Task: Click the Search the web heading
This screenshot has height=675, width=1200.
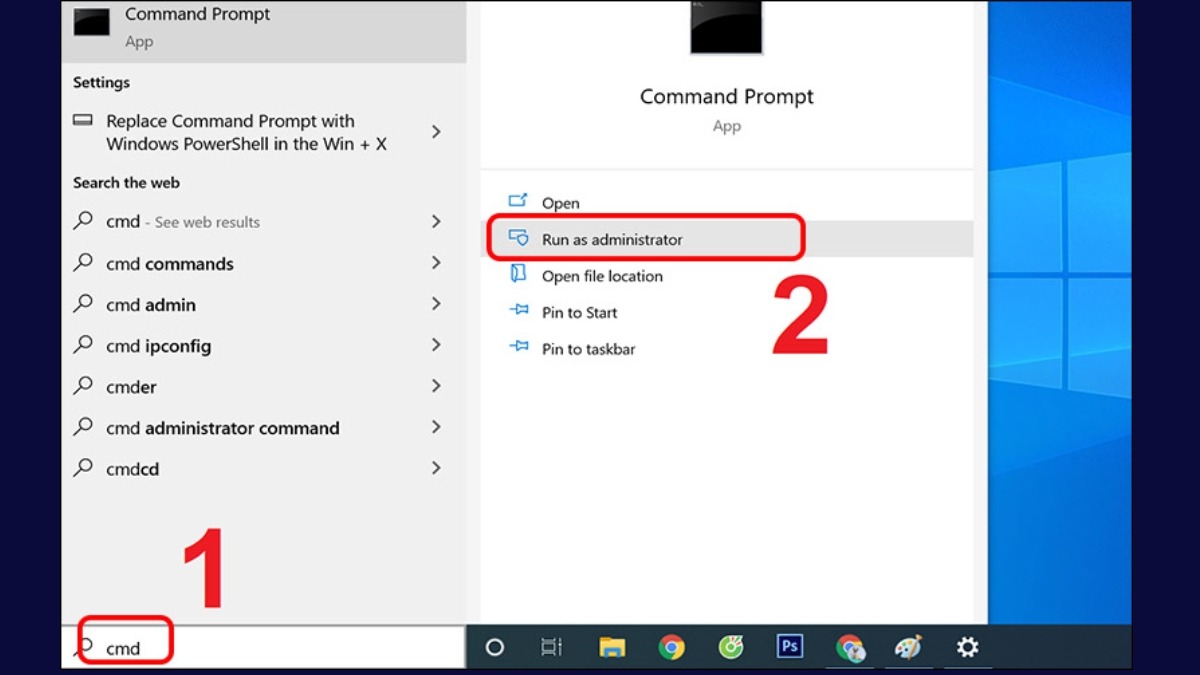Action: coord(126,183)
